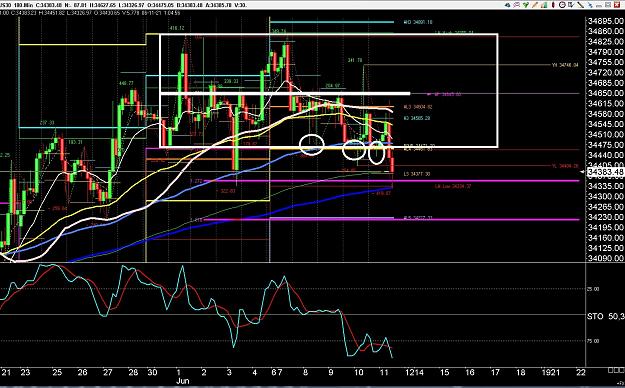The width and height of the screenshot is (625, 388).
Task: Click date label 15 on time axis
Action: pos(444,372)
